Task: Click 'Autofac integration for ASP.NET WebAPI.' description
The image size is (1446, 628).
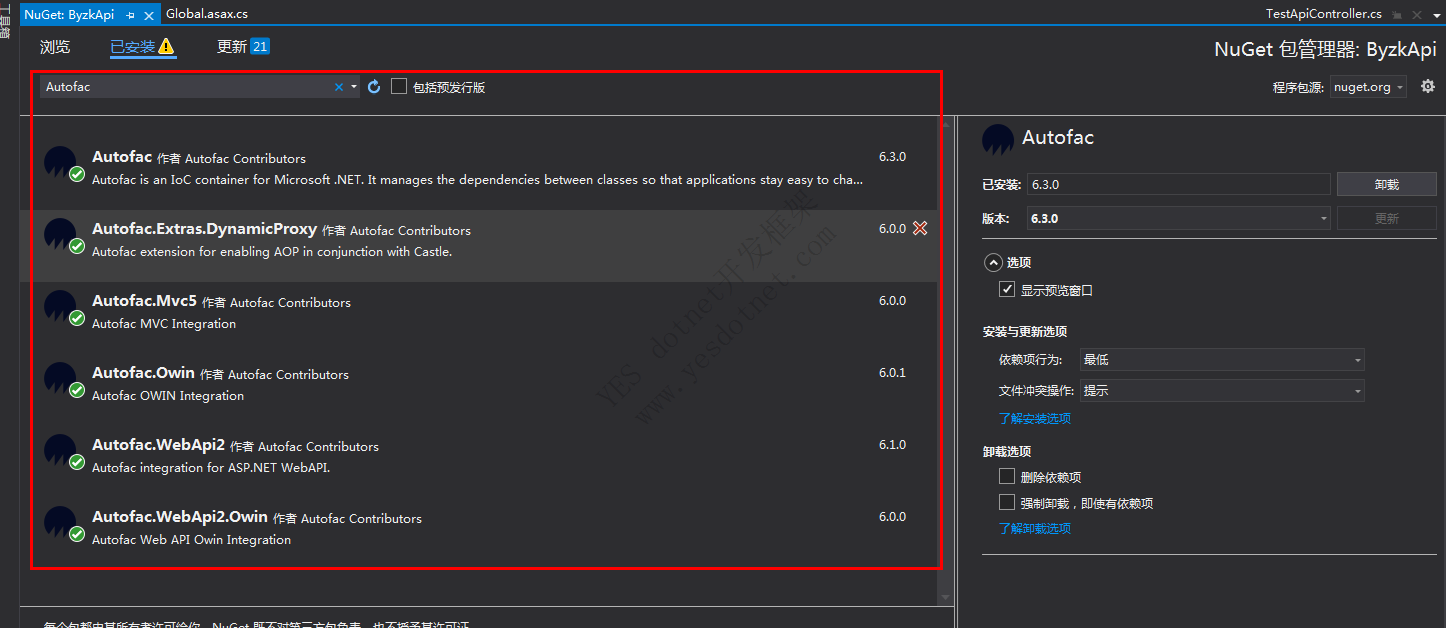Action: (x=211, y=468)
